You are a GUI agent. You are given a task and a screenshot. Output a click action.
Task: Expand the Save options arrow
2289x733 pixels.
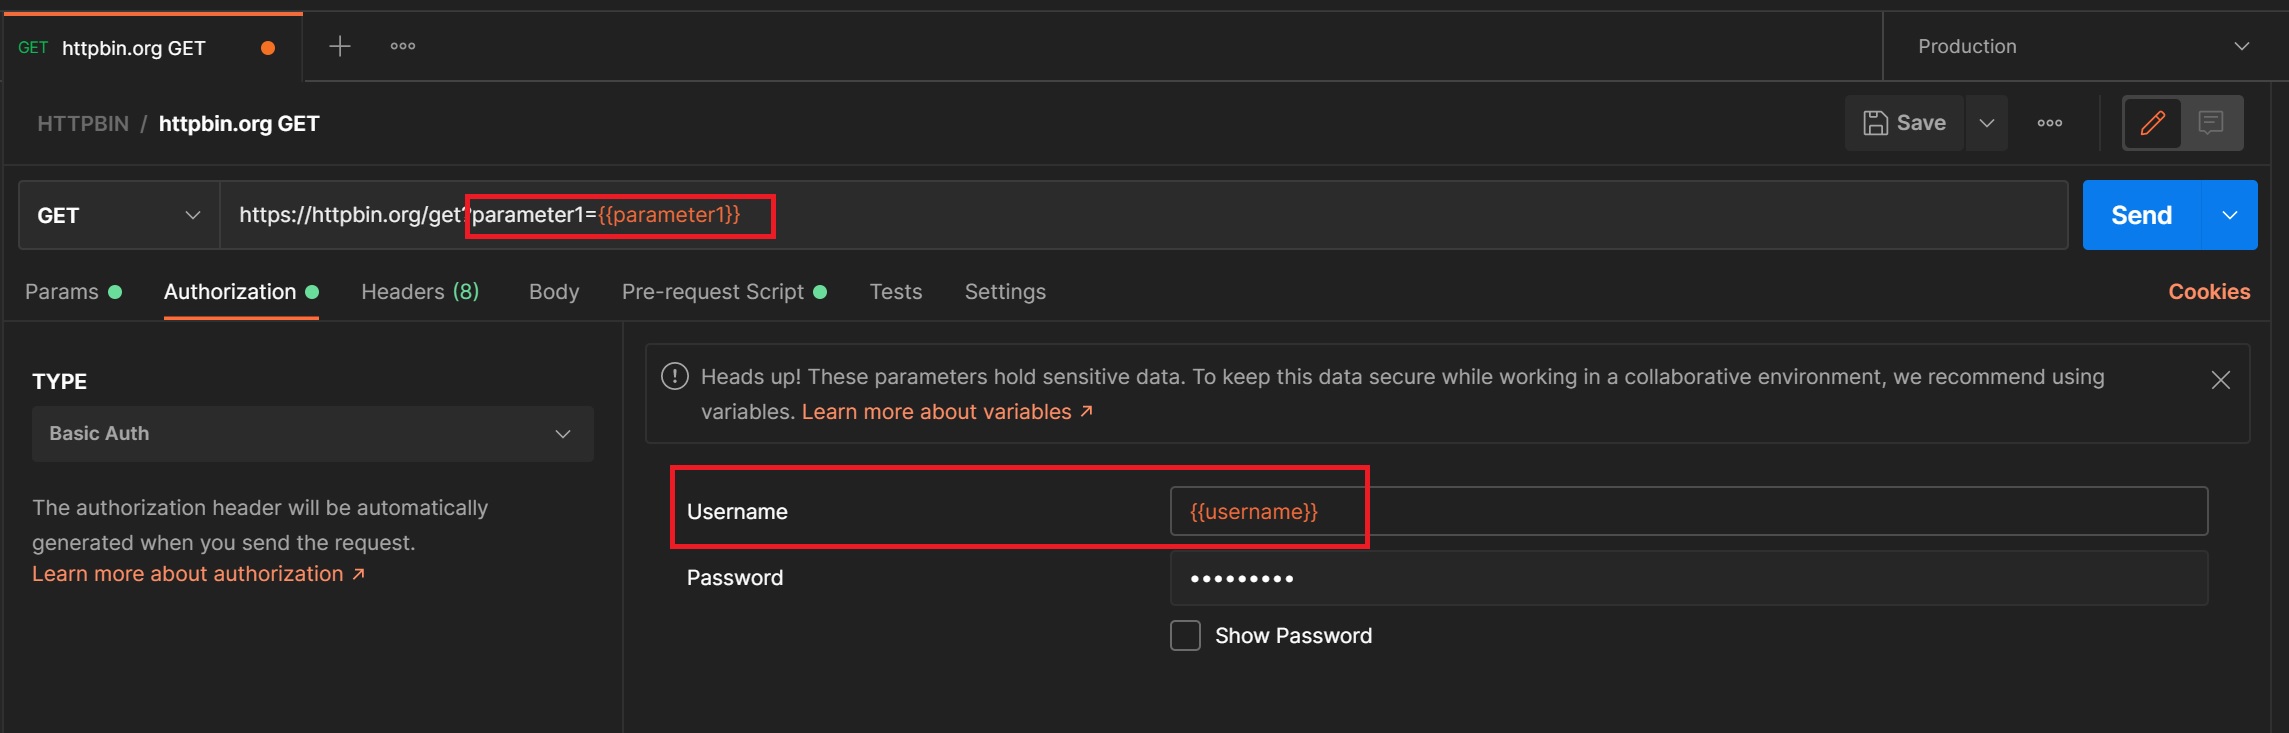(1986, 123)
